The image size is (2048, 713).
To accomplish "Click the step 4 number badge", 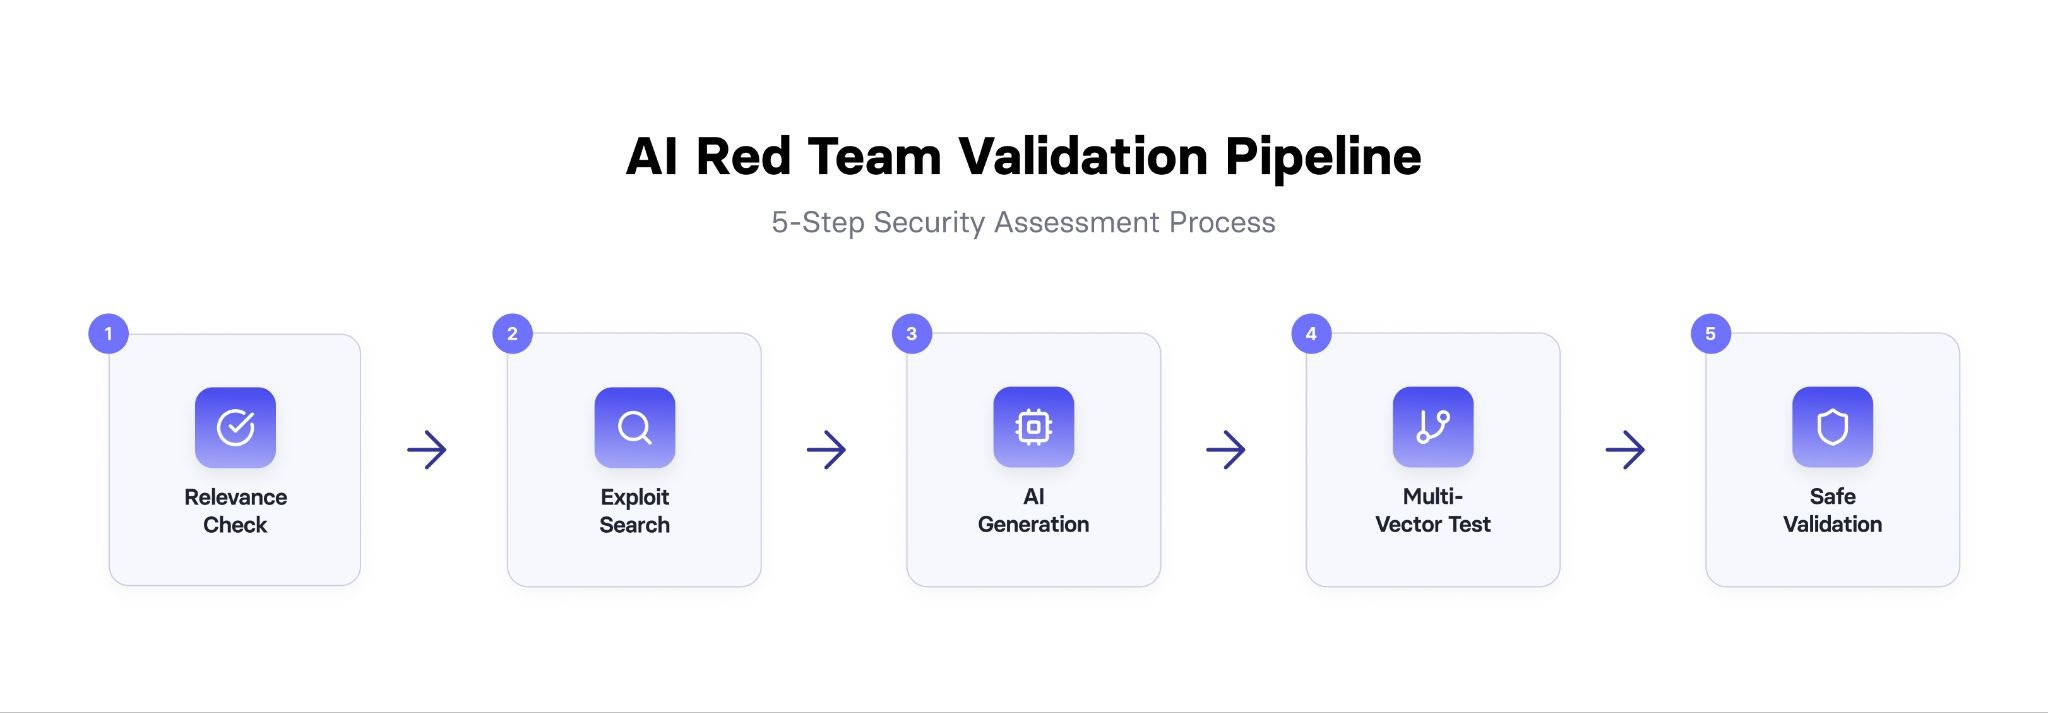I will 1311,334.
